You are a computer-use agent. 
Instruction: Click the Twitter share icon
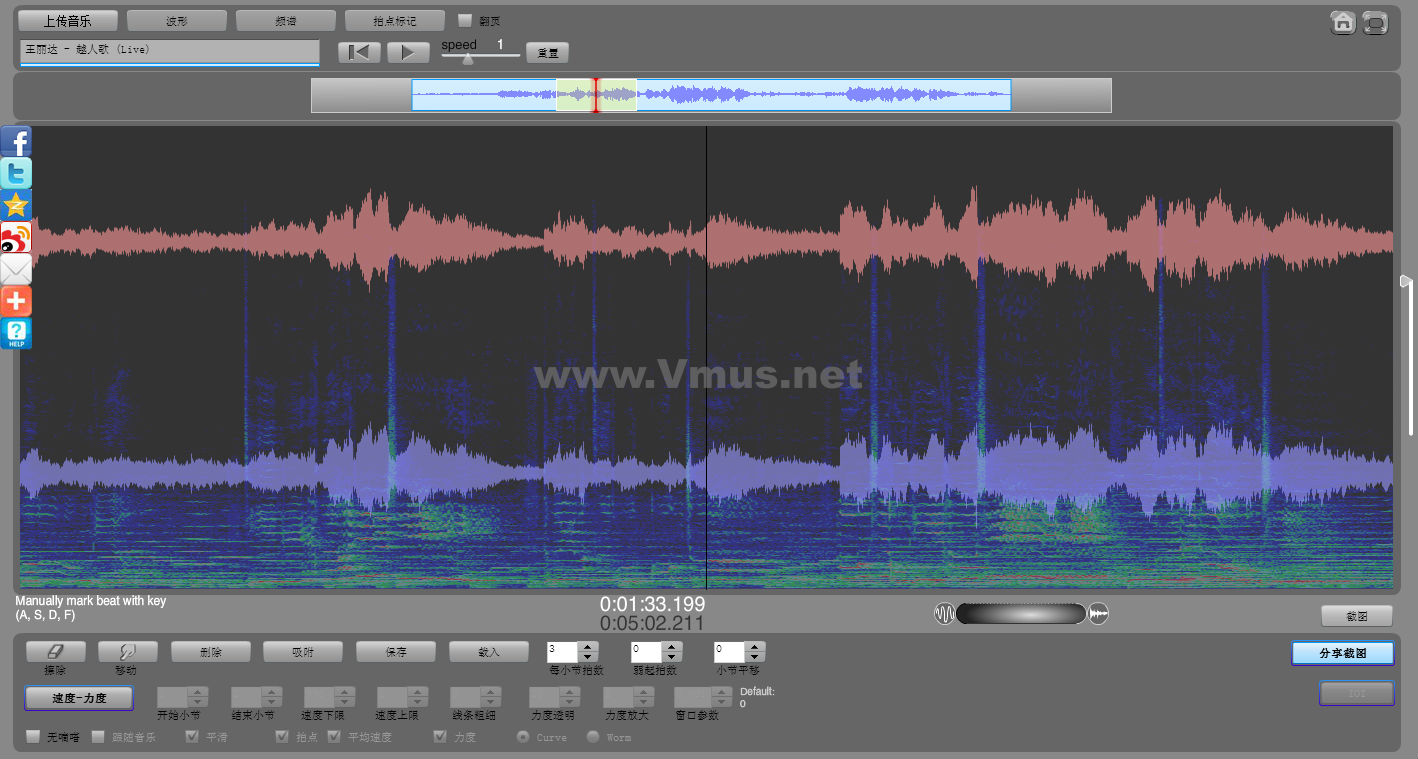[x=16, y=173]
